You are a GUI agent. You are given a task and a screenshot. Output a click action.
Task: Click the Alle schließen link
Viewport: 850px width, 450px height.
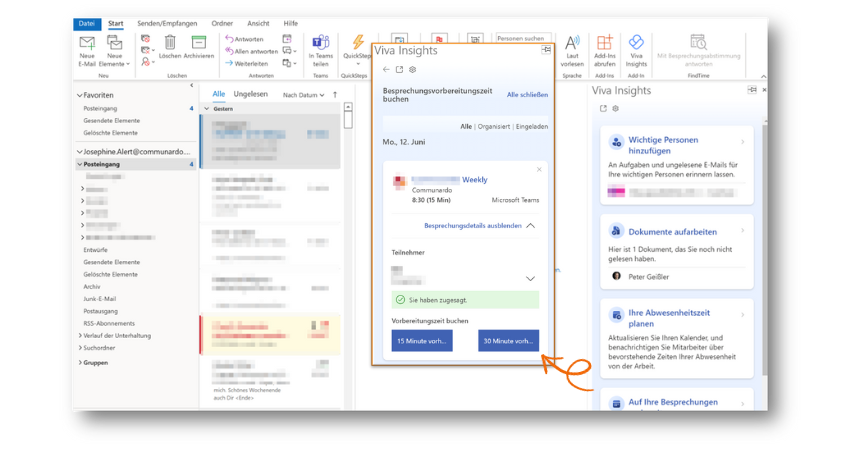[x=527, y=94]
